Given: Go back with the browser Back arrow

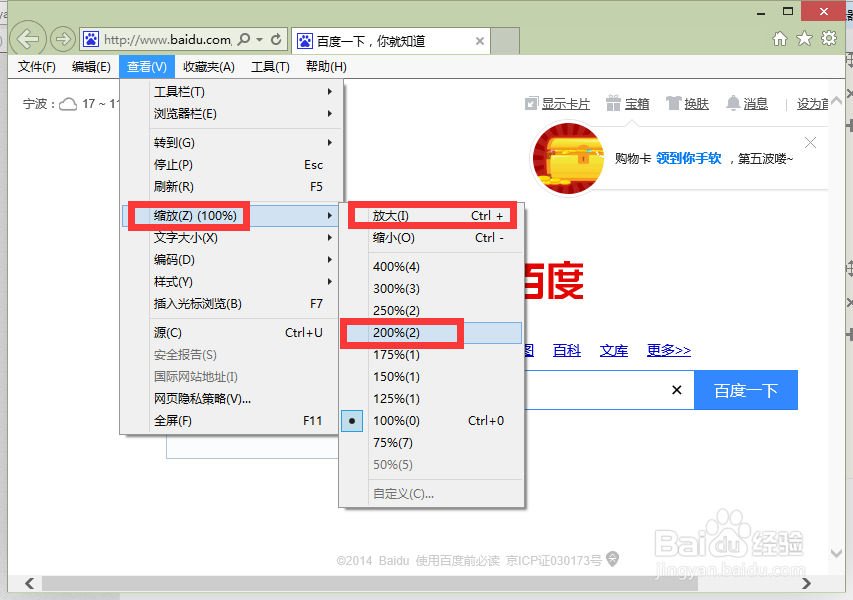Looking at the screenshot, I should pyautogui.click(x=27, y=39).
